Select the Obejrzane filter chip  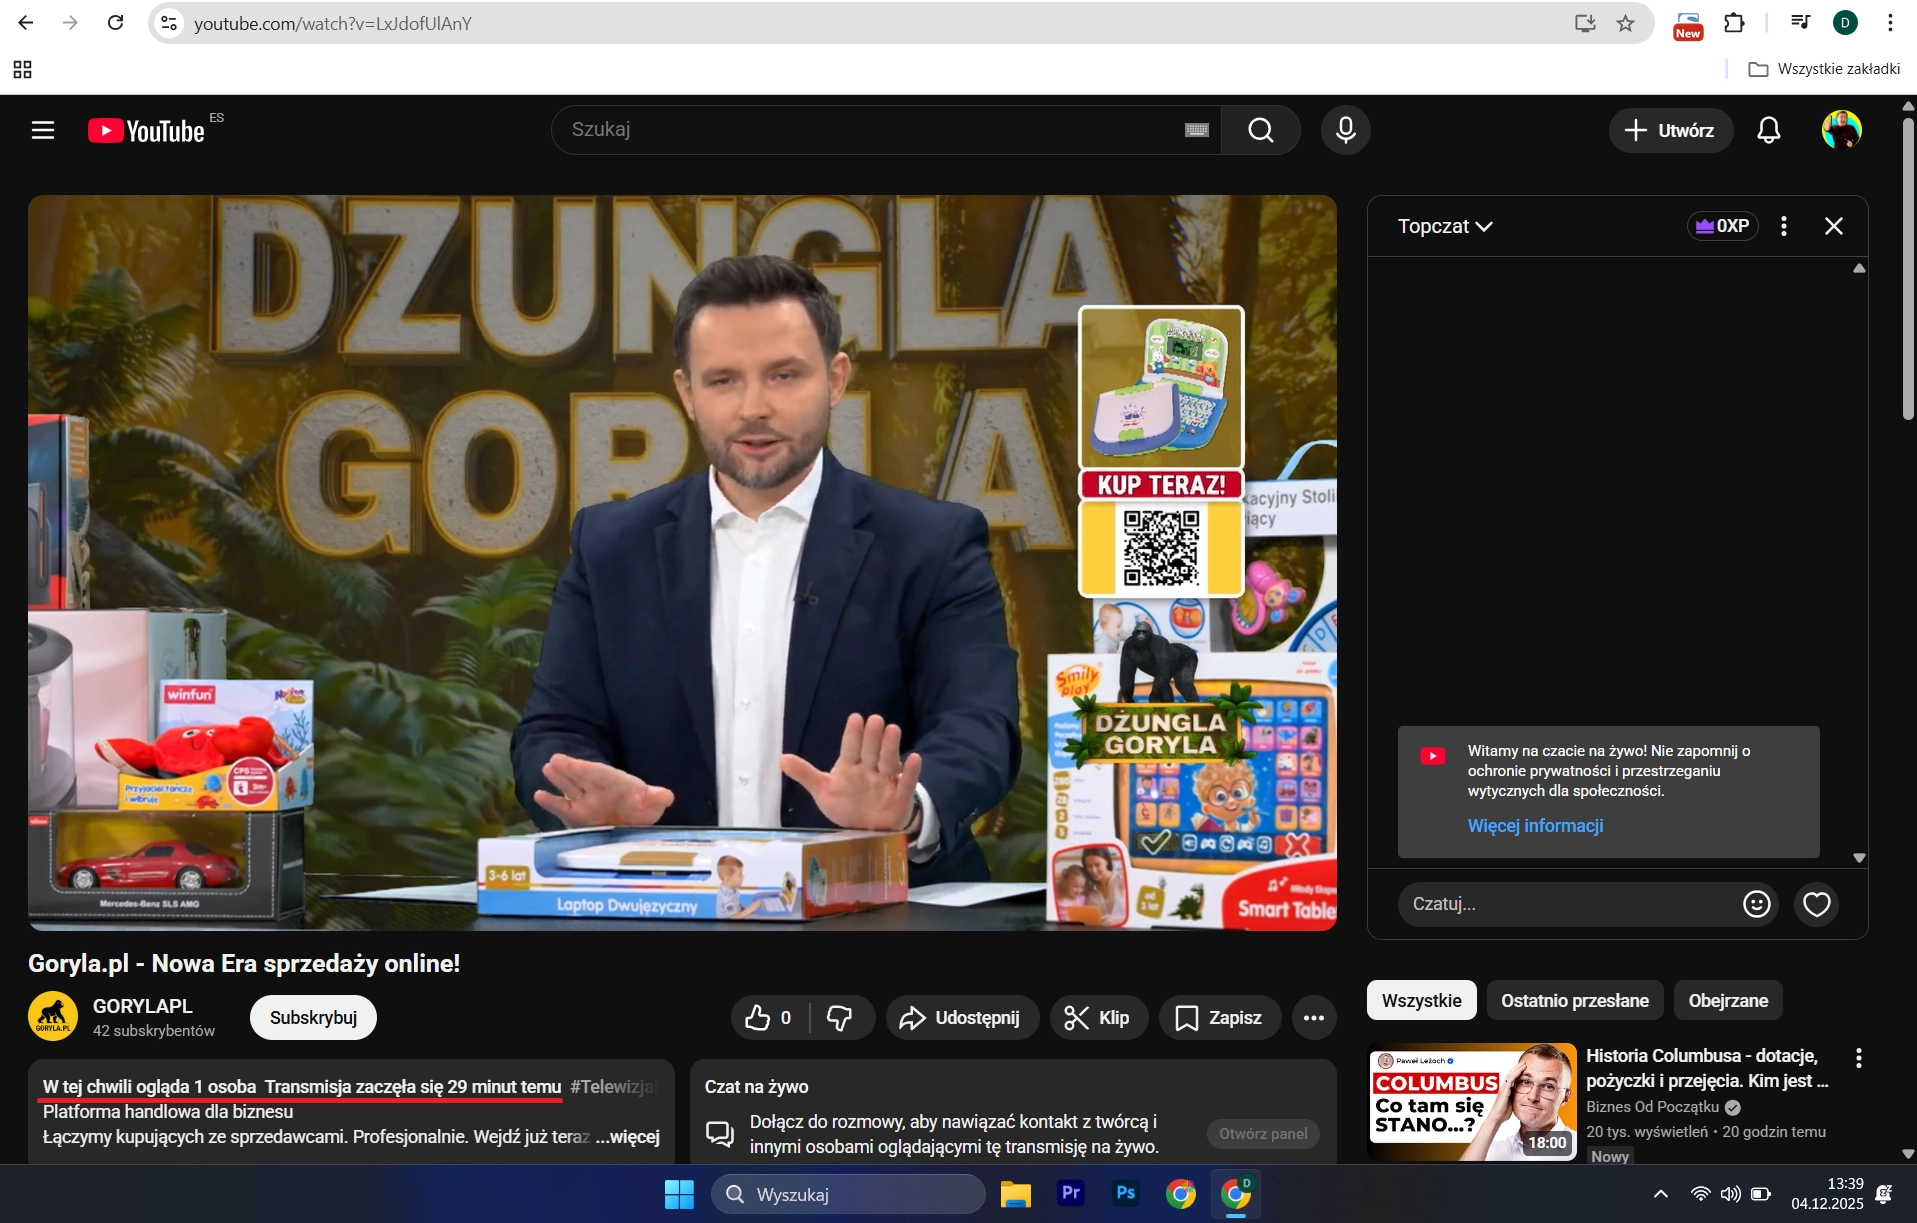tap(1727, 1000)
